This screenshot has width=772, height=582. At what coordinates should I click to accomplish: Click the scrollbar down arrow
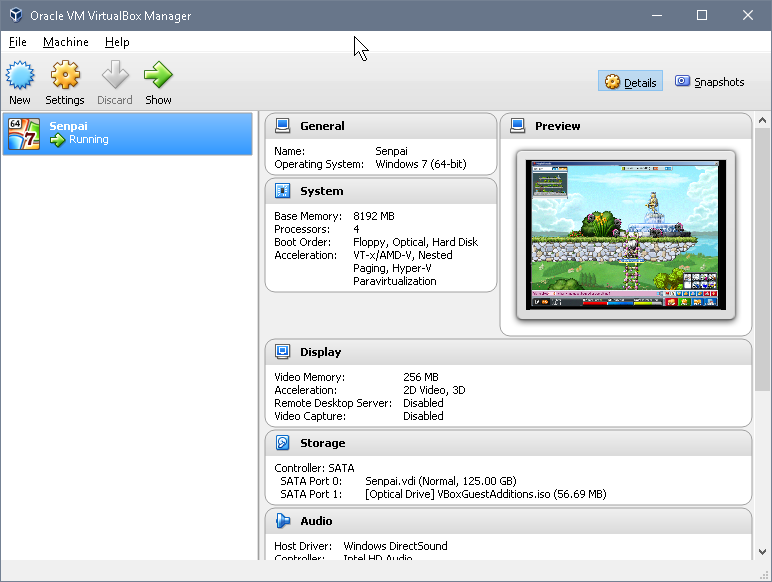[762, 552]
